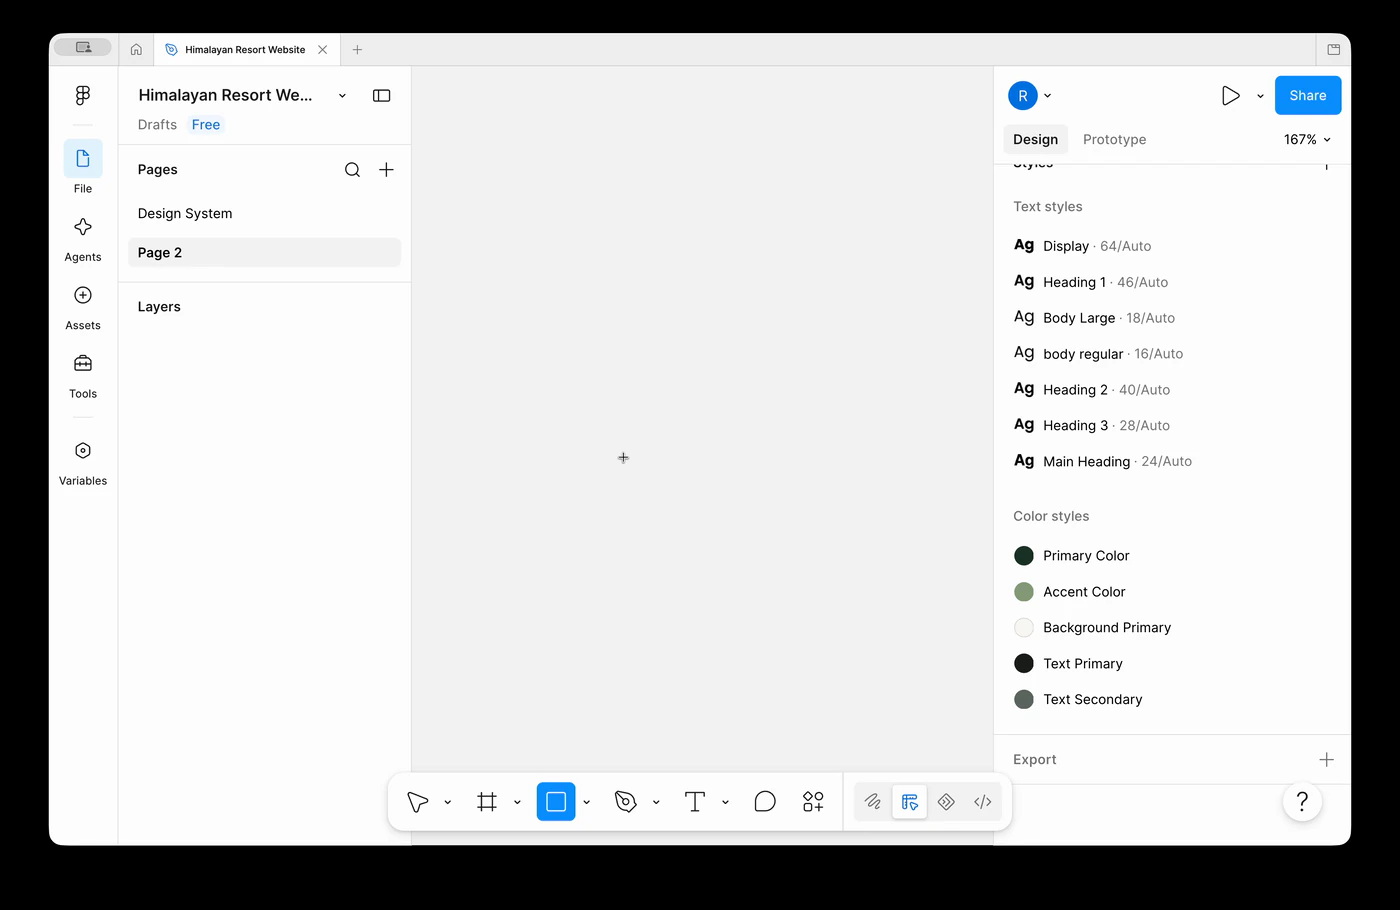Click the user avatar R
Screen dimensions: 1400x910
(x=1022, y=96)
